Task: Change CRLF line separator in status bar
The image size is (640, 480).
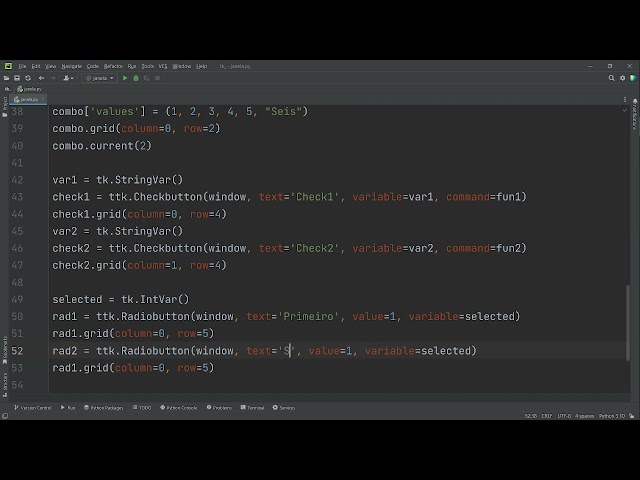Action: point(547,416)
